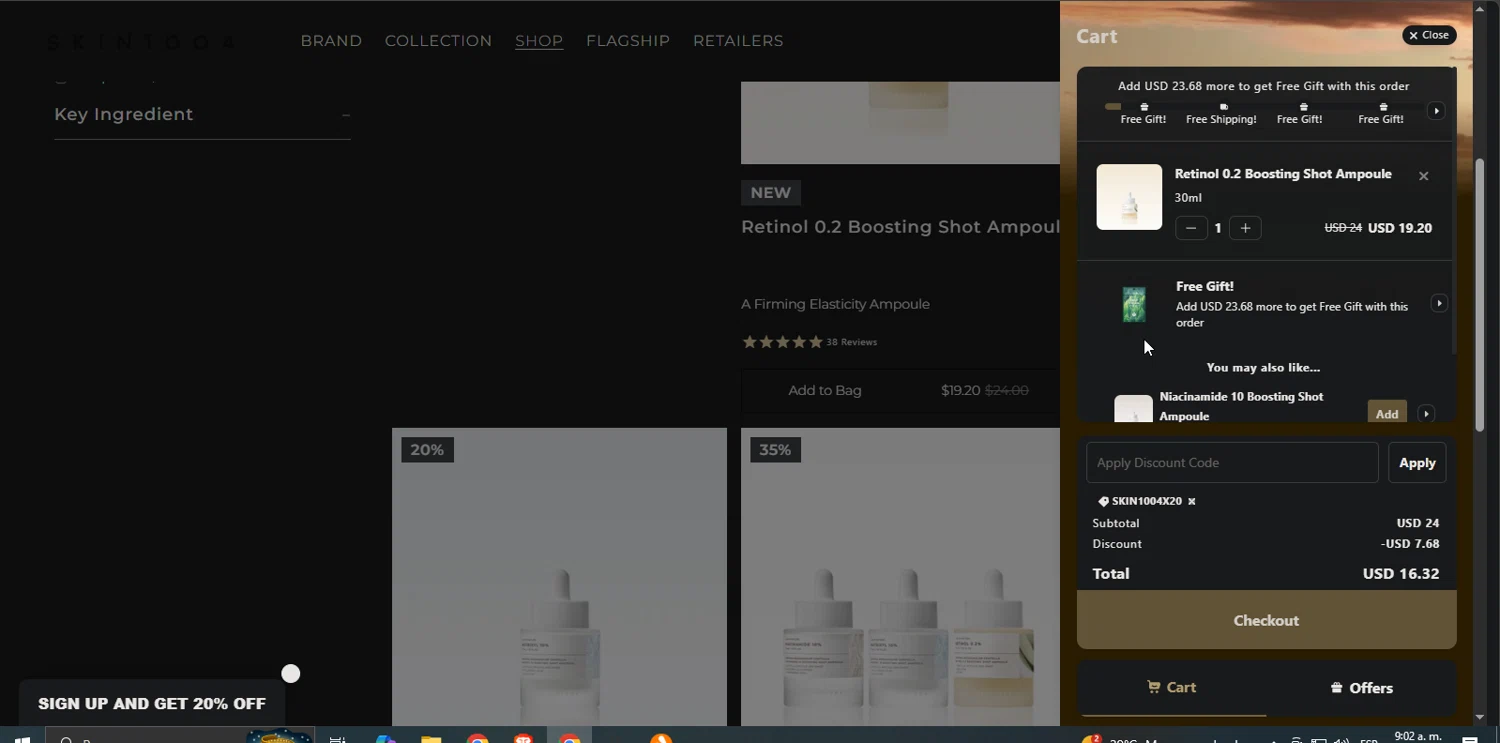Proceed with the Checkout button
Viewport: 1500px width, 743px height.
[x=1266, y=620]
